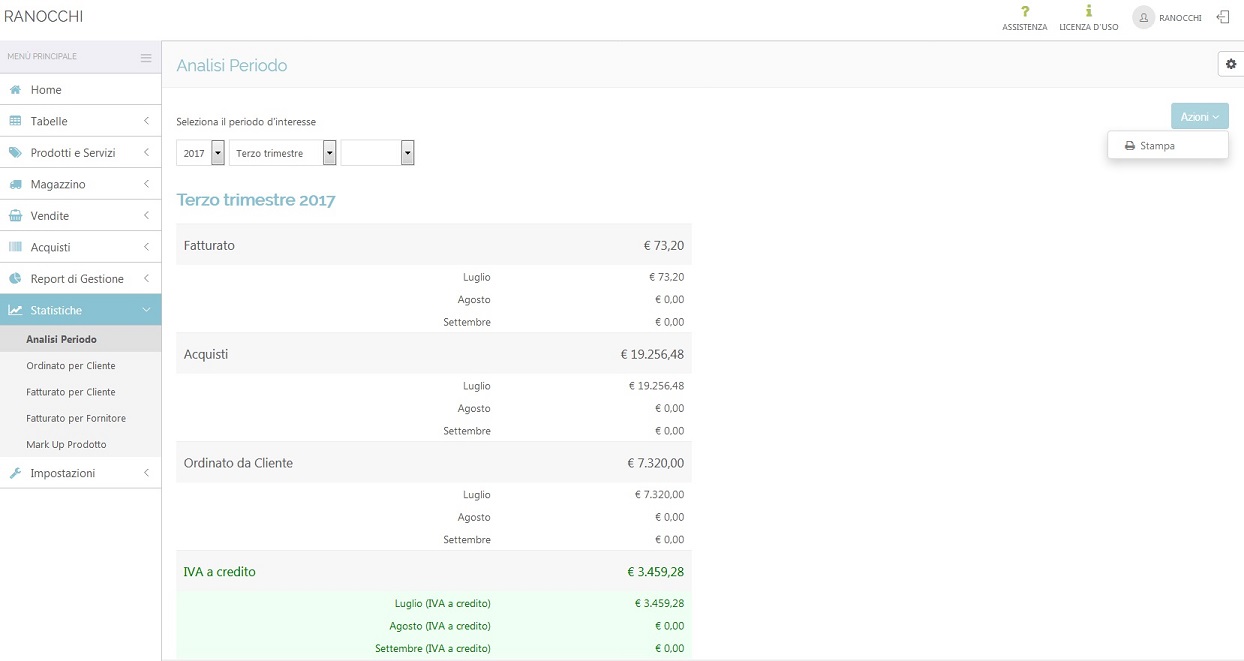Image resolution: width=1244 pixels, height=661 pixels.
Task: Click the RANOCCHI logo text
Action: pyautogui.click(x=44, y=17)
